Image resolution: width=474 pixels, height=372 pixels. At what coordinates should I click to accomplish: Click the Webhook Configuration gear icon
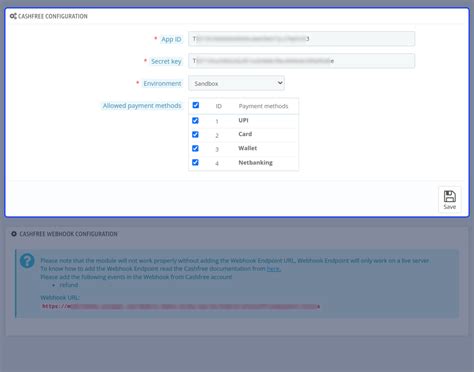coord(14,234)
